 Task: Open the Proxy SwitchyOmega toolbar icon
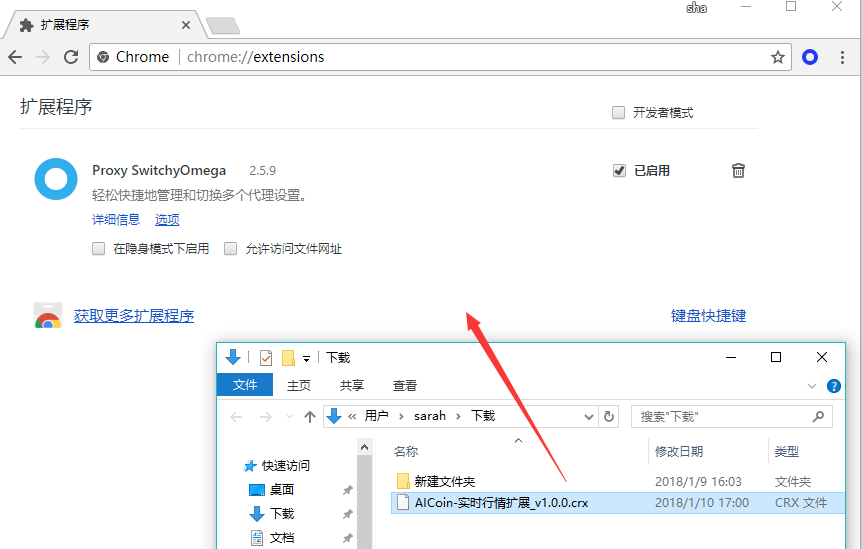point(810,57)
